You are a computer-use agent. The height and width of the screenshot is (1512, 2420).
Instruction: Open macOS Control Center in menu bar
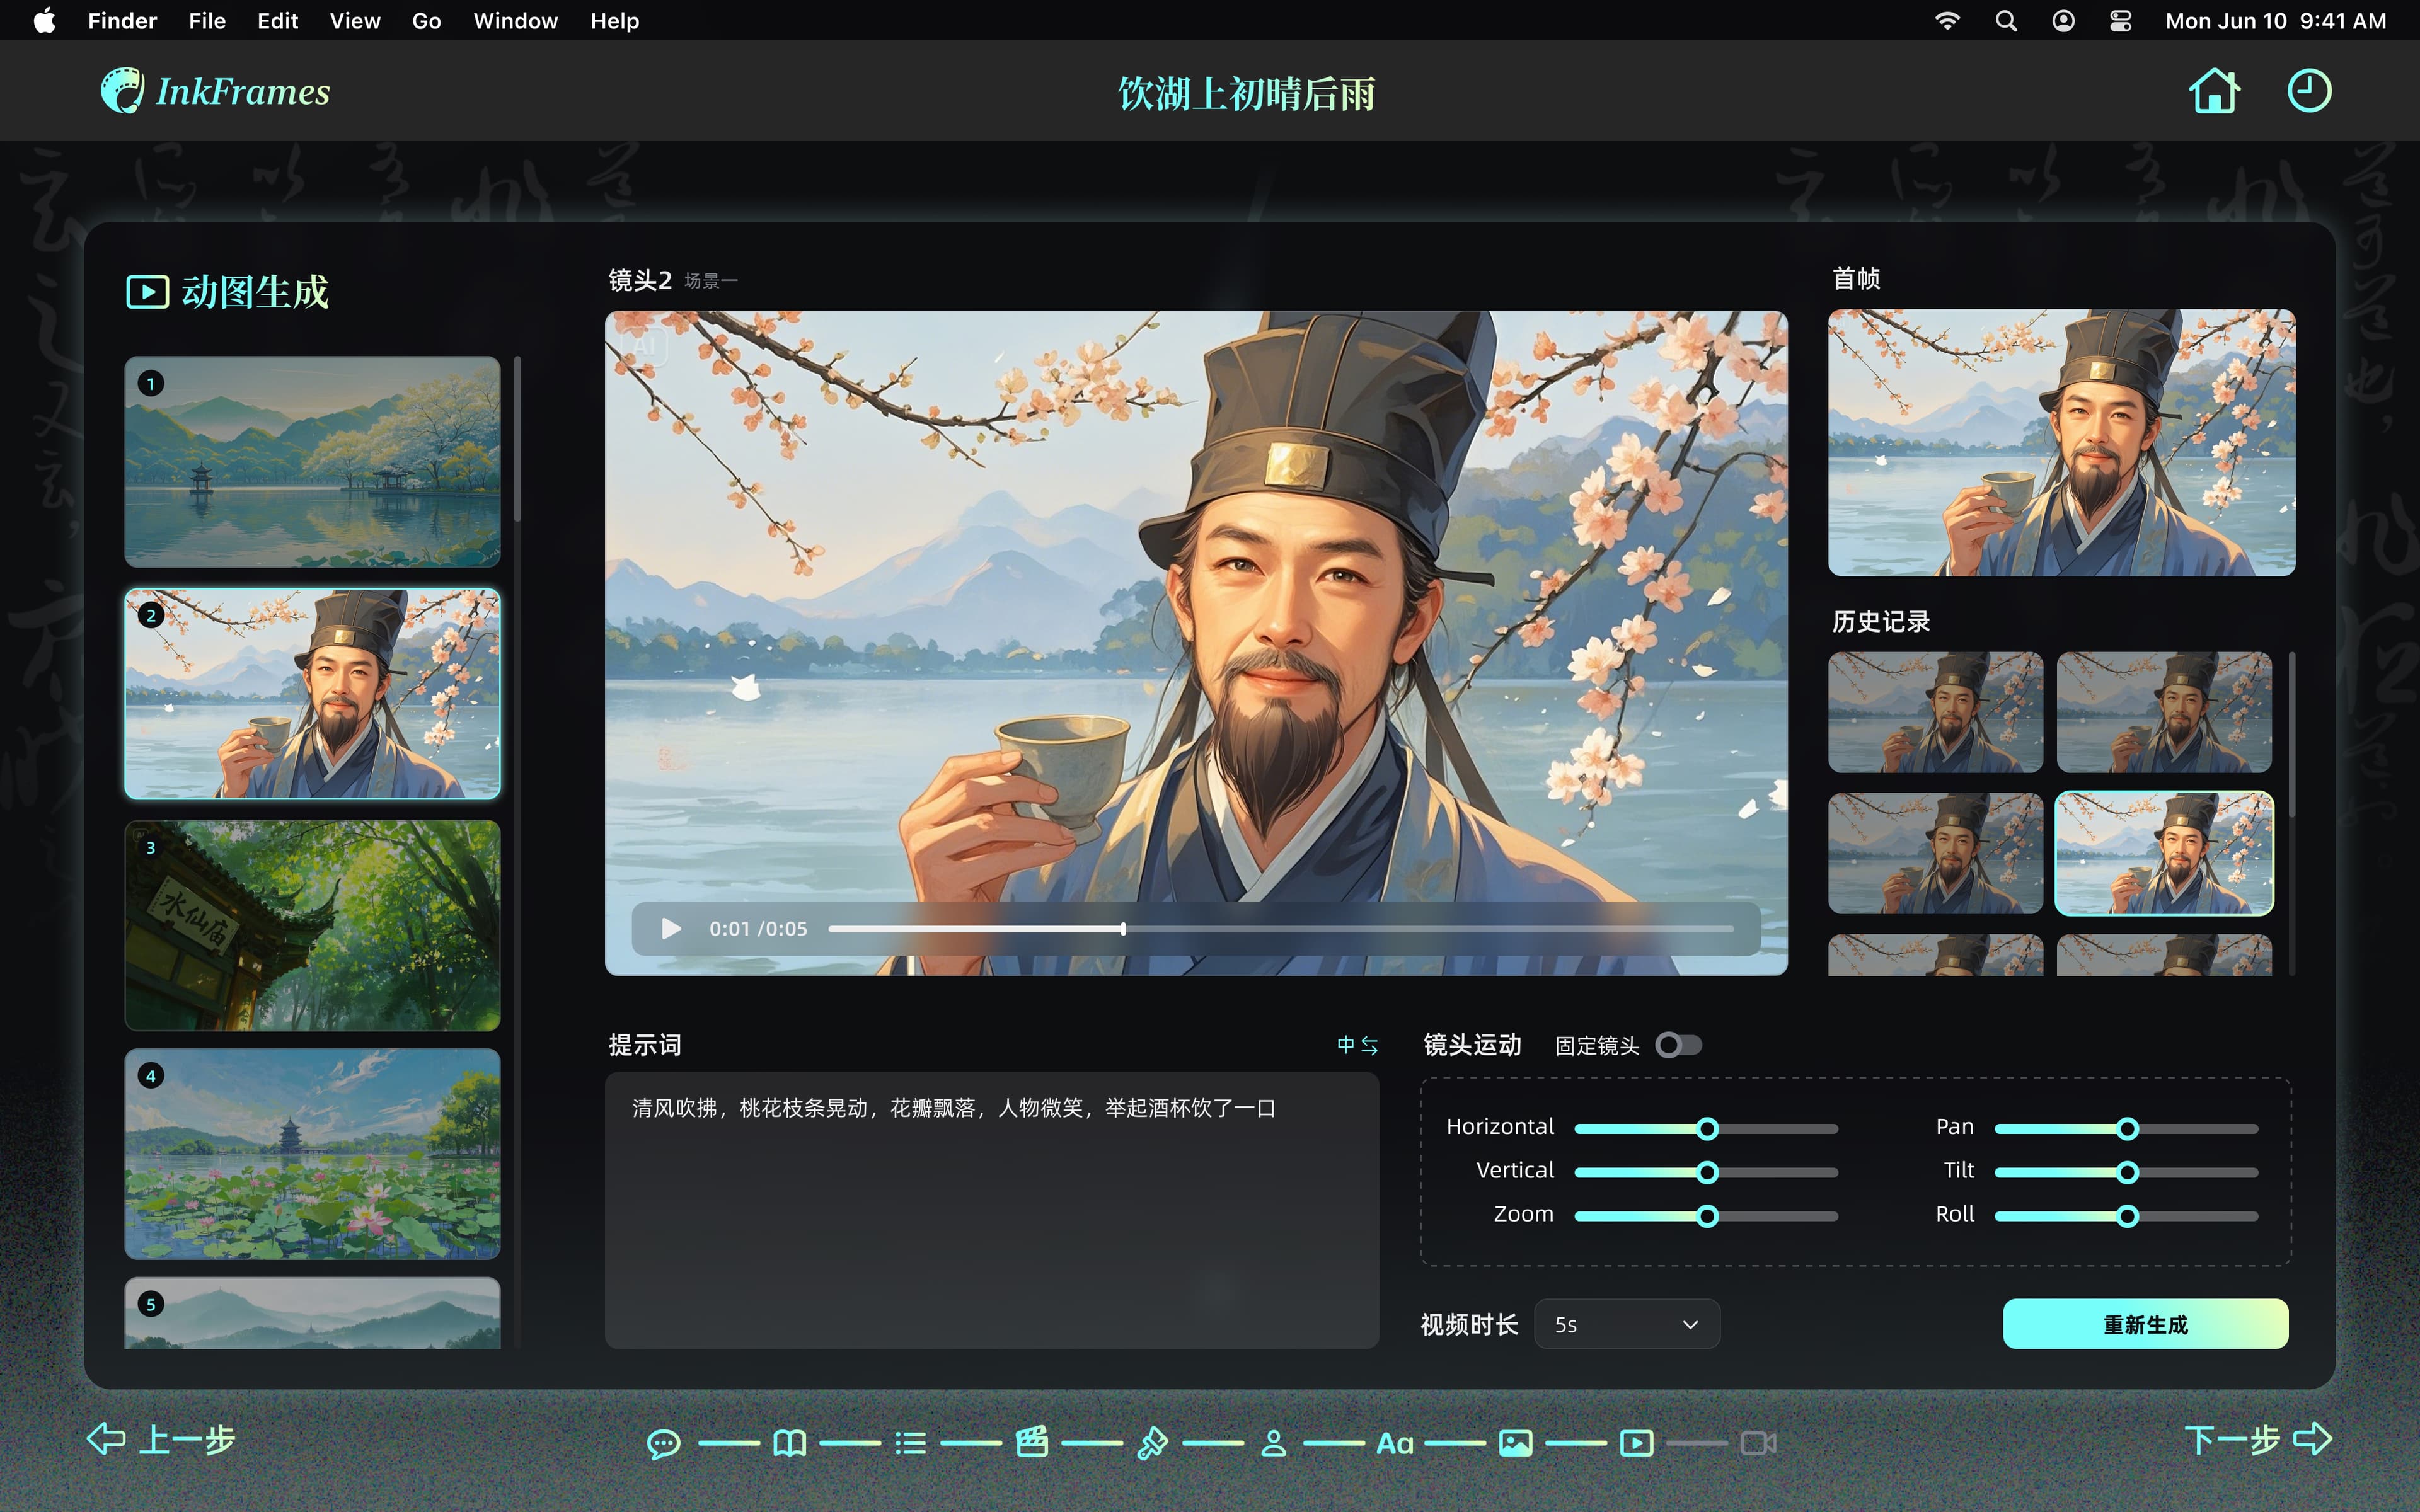(x=2120, y=21)
